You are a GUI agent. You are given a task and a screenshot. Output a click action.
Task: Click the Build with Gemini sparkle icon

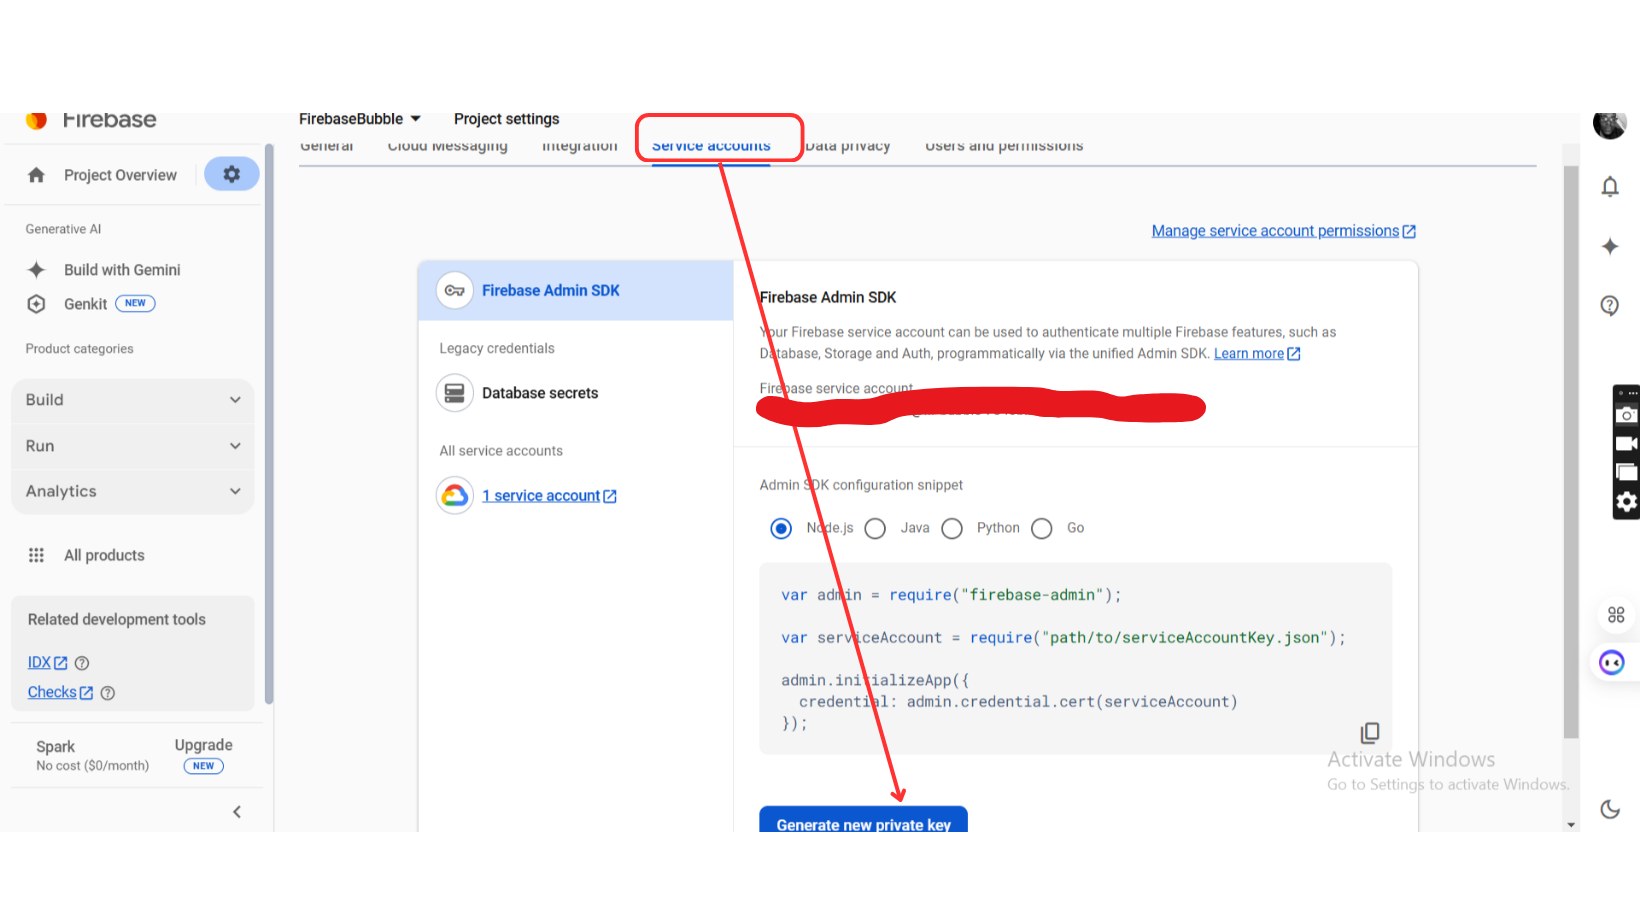[37, 270]
